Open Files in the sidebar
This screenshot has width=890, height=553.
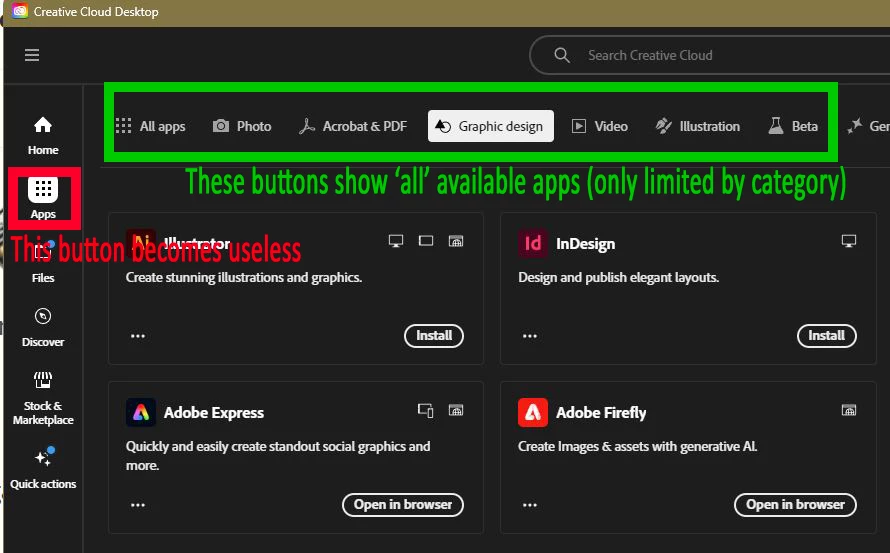pos(43,262)
